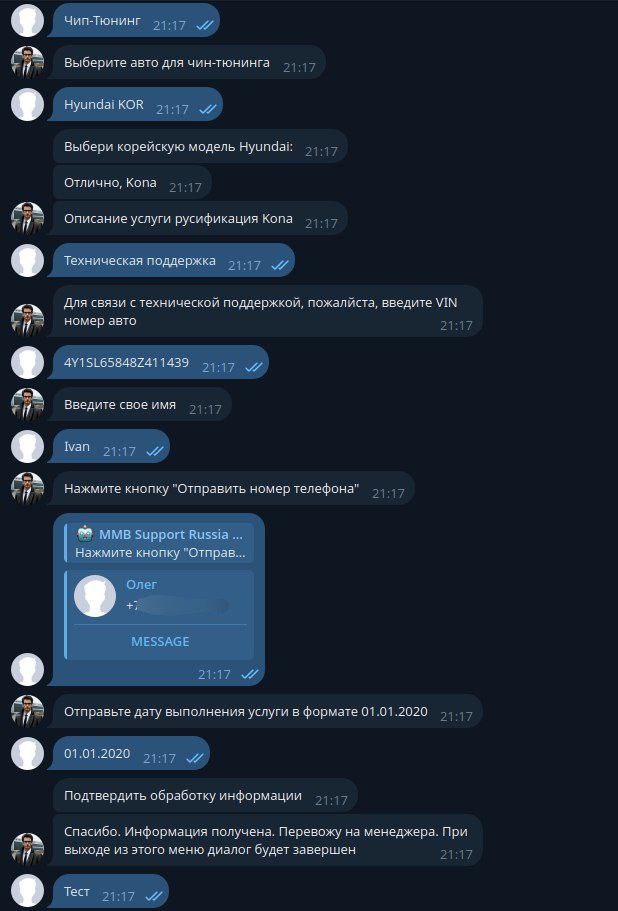Click the MESSAGE button on Олег's contact card

[160, 641]
